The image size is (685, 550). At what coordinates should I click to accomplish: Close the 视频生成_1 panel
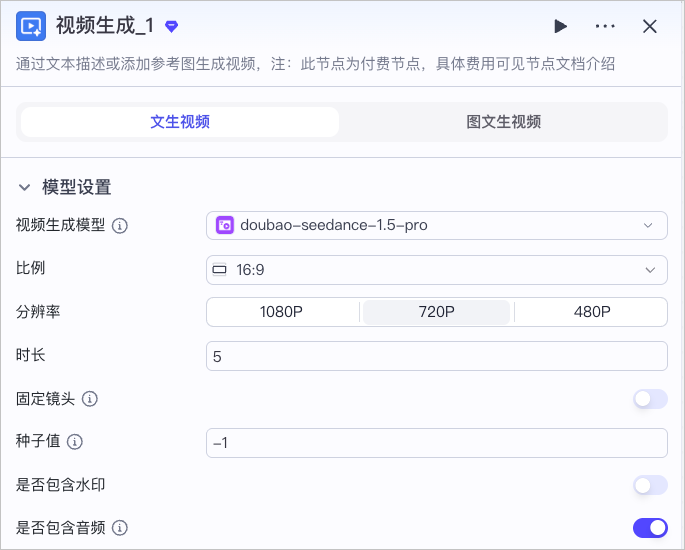(x=650, y=26)
